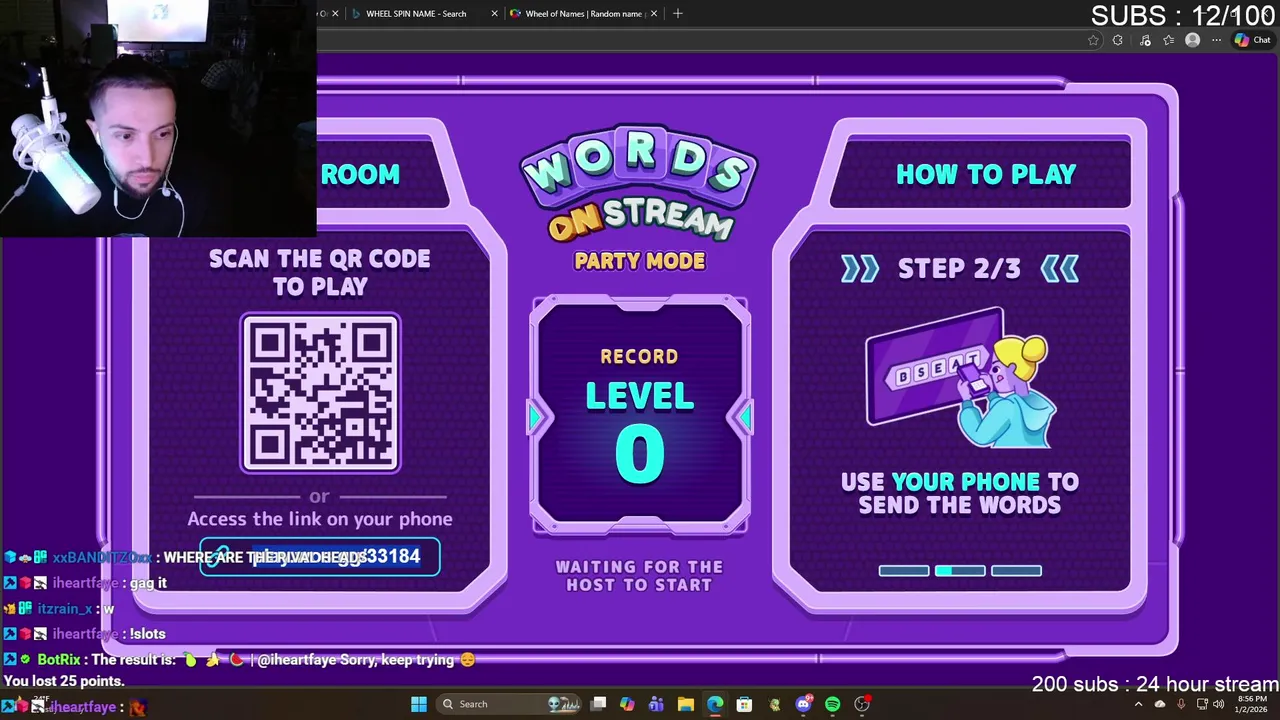Viewport: 1280px width, 720px height.
Task: Select the third how-to-play step indicator
Action: tap(1016, 571)
